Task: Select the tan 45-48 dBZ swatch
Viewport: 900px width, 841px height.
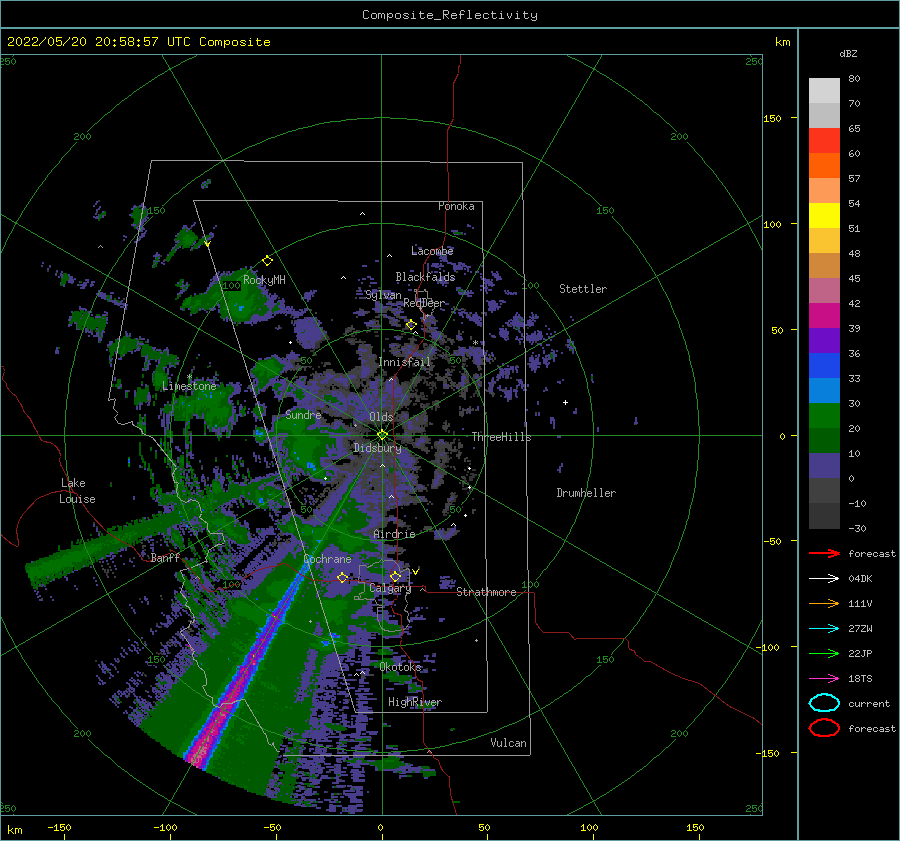Action: [x=824, y=266]
